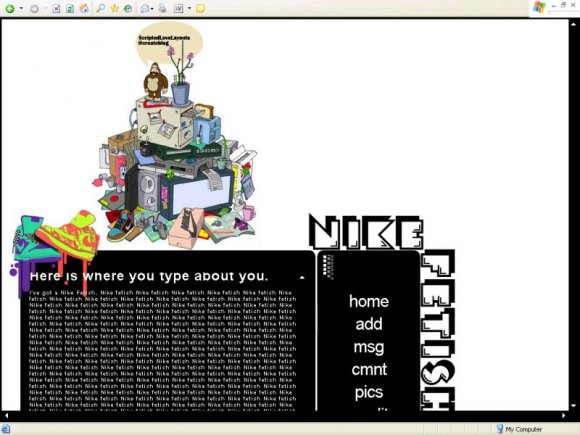Click the horizontal scrollbar left arrow
The image size is (580, 435).
pyautogui.click(x=6, y=415)
